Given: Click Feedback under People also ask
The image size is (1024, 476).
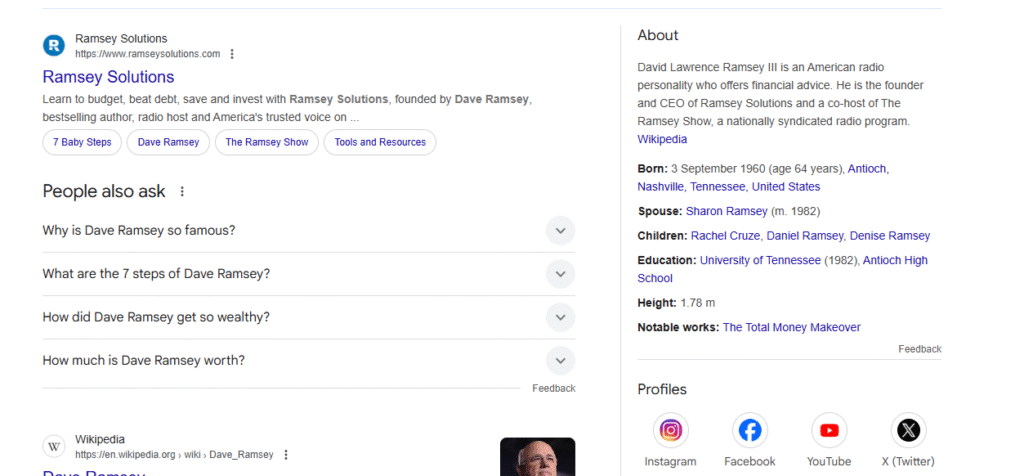Looking at the screenshot, I should tap(554, 389).
